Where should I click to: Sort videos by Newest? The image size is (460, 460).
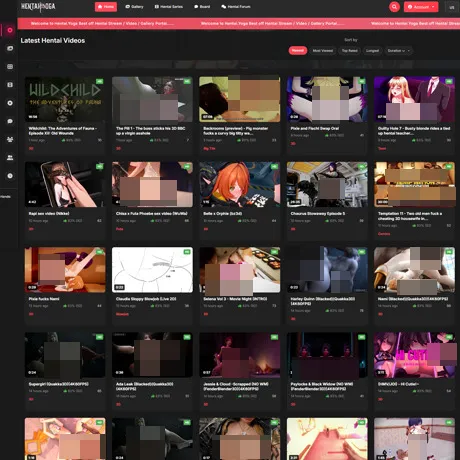298,51
